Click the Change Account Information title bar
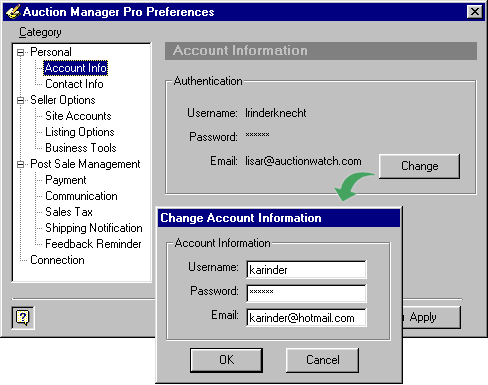Viewport: 488px width, 385px height. point(279,218)
